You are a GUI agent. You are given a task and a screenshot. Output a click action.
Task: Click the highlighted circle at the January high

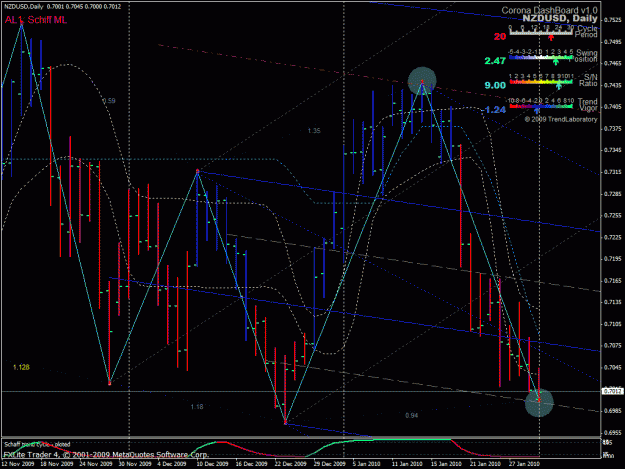click(422, 81)
